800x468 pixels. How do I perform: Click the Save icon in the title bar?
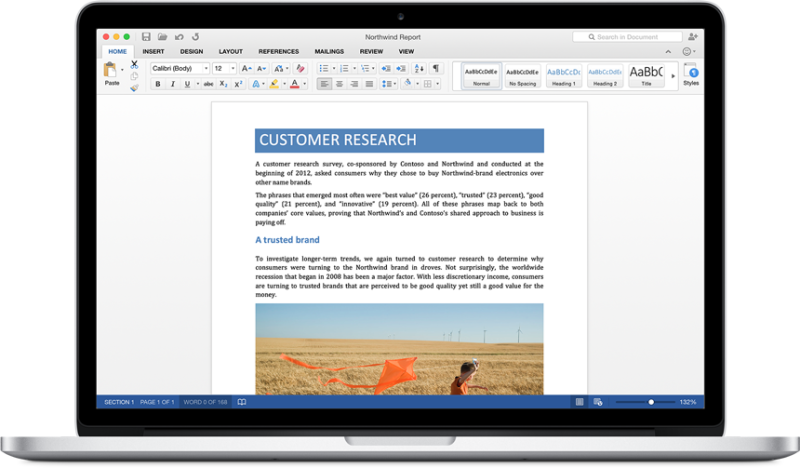(146, 37)
